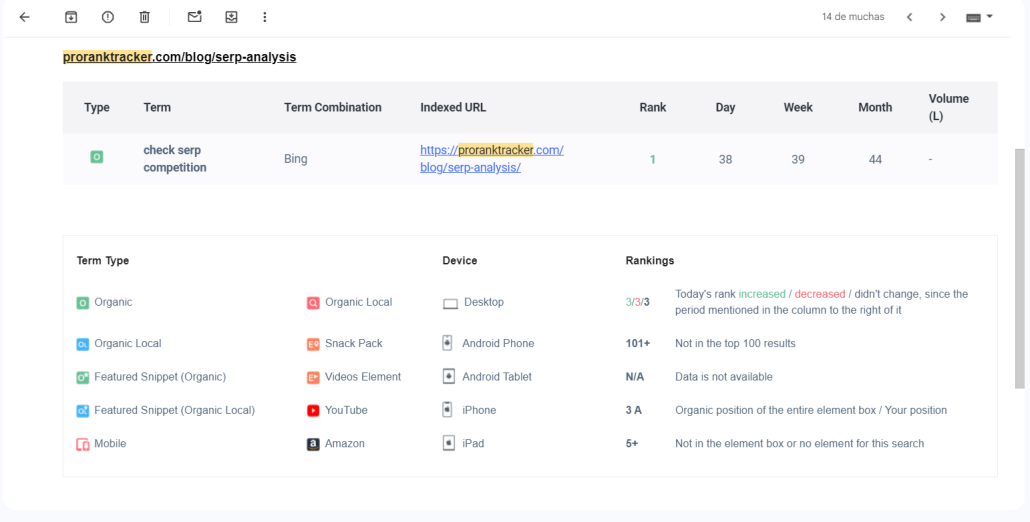Click the '101+' rankings label
The height and width of the screenshot is (522, 1030).
tap(638, 343)
